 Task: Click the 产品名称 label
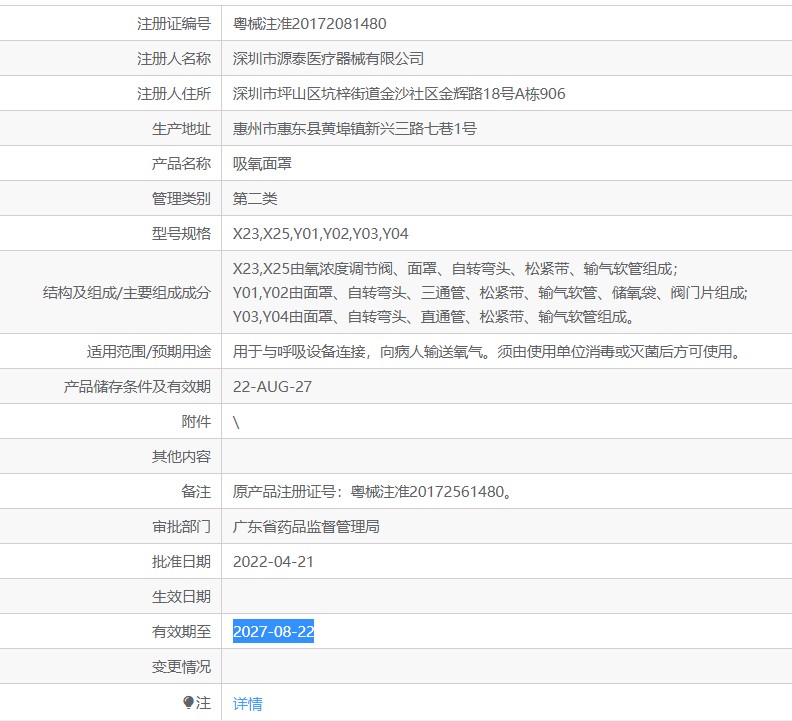pos(181,163)
